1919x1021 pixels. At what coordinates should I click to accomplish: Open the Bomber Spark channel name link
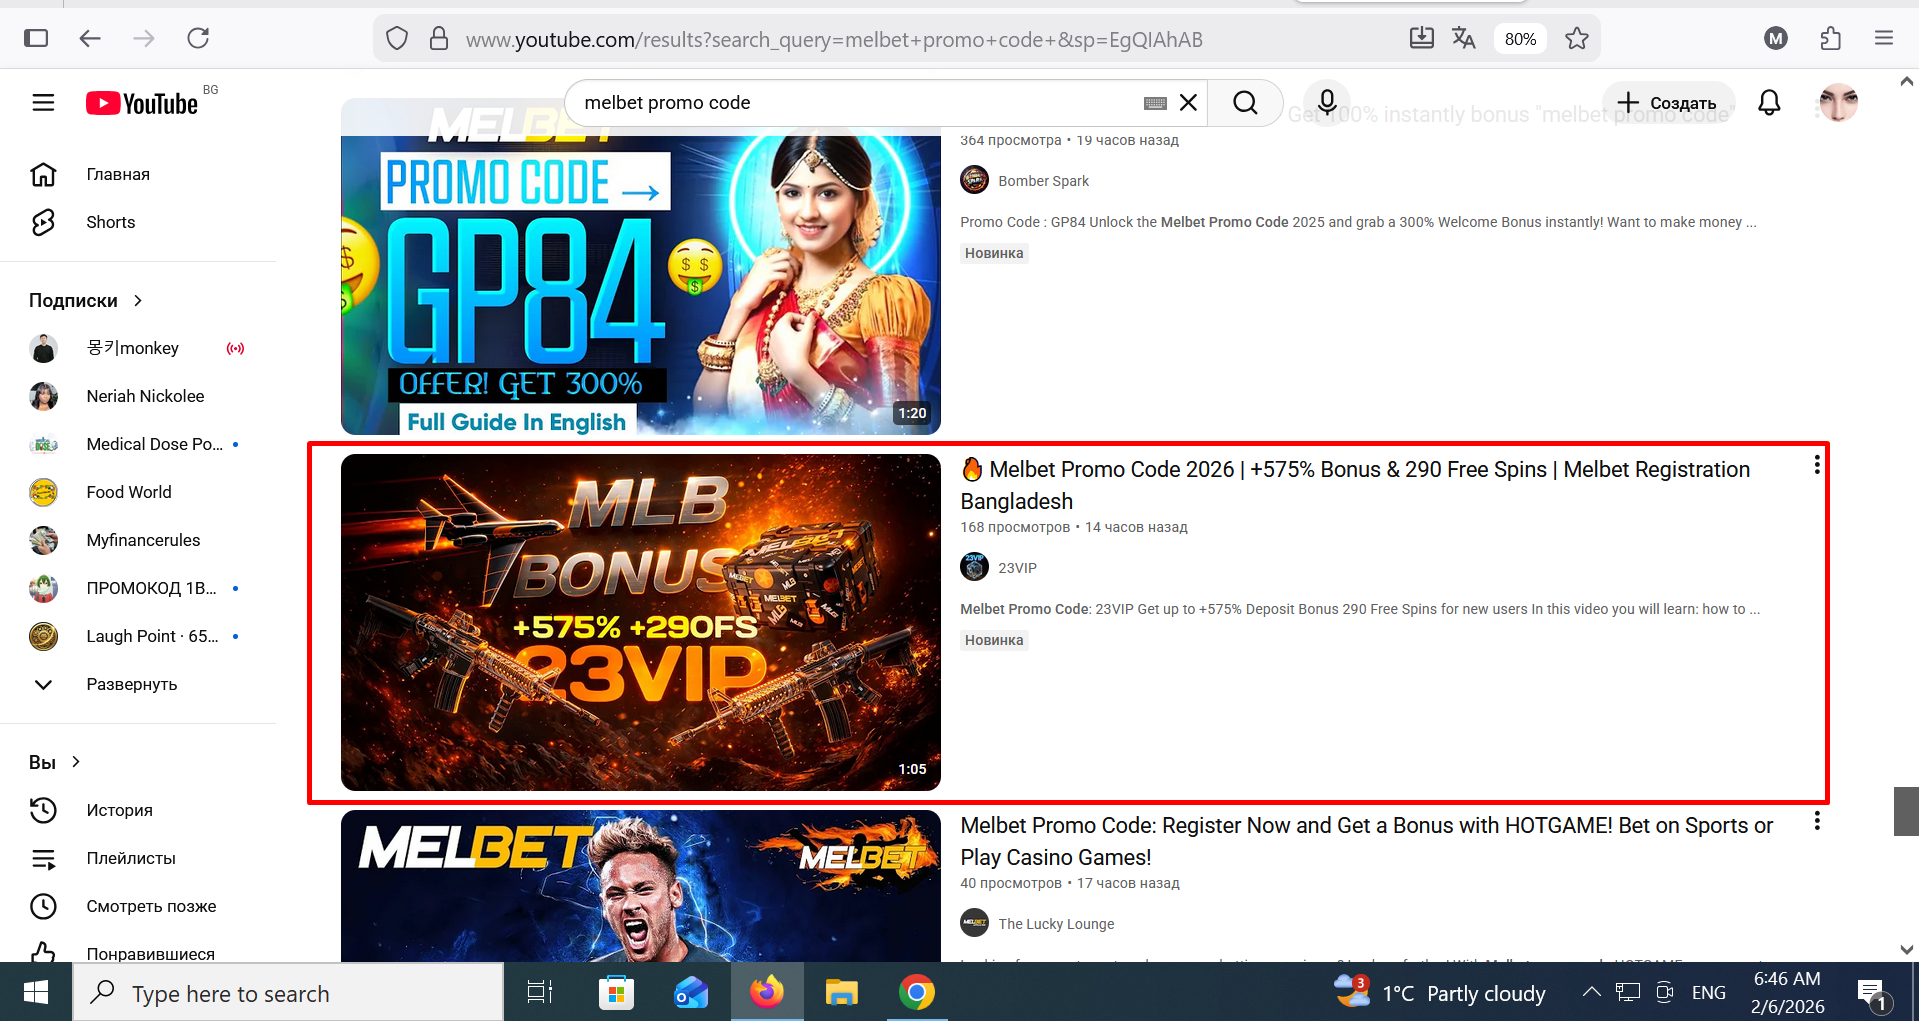pyautogui.click(x=1043, y=181)
